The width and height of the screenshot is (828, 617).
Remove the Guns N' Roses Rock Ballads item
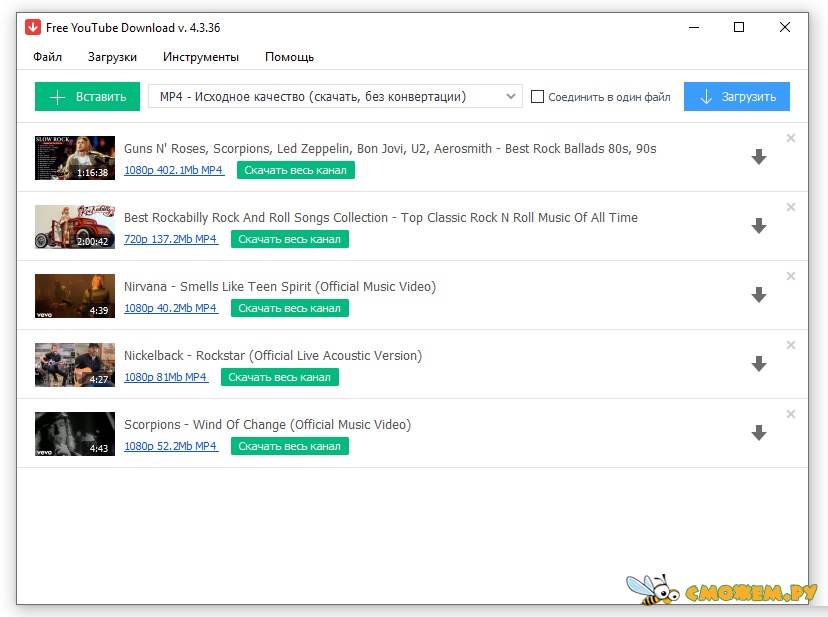coord(791,138)
